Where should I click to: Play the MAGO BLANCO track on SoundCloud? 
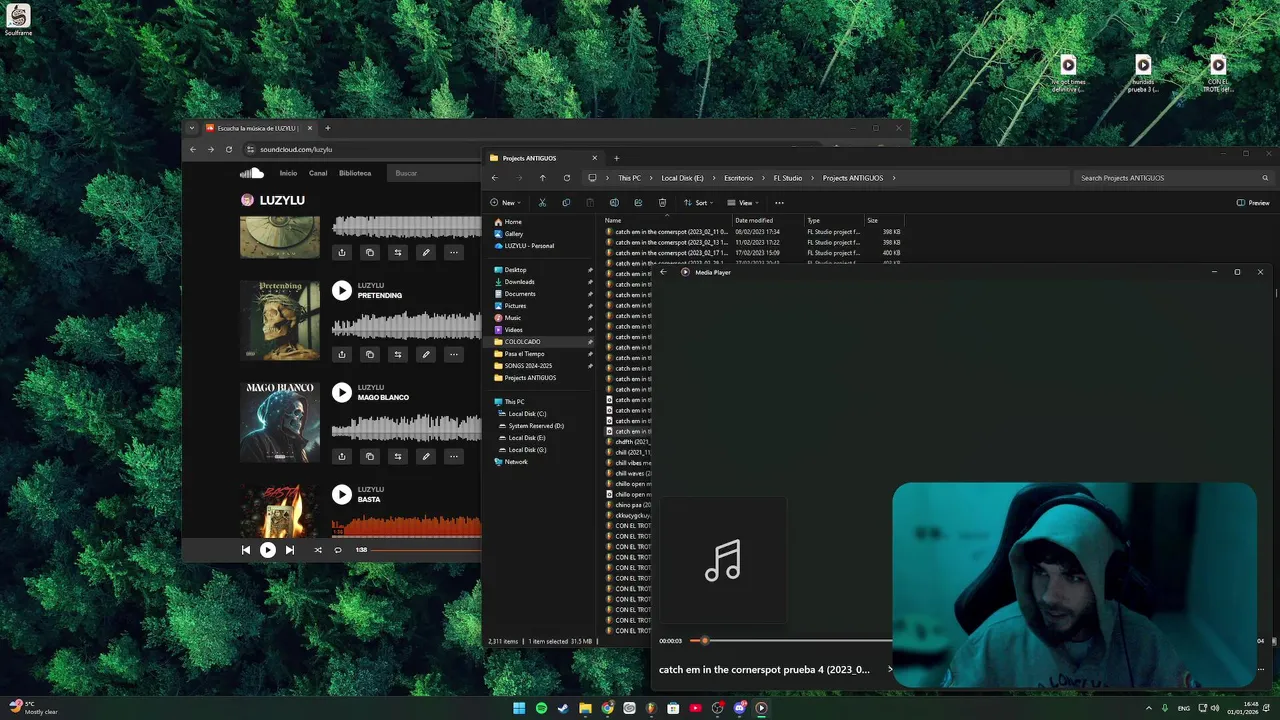(342, 392)
